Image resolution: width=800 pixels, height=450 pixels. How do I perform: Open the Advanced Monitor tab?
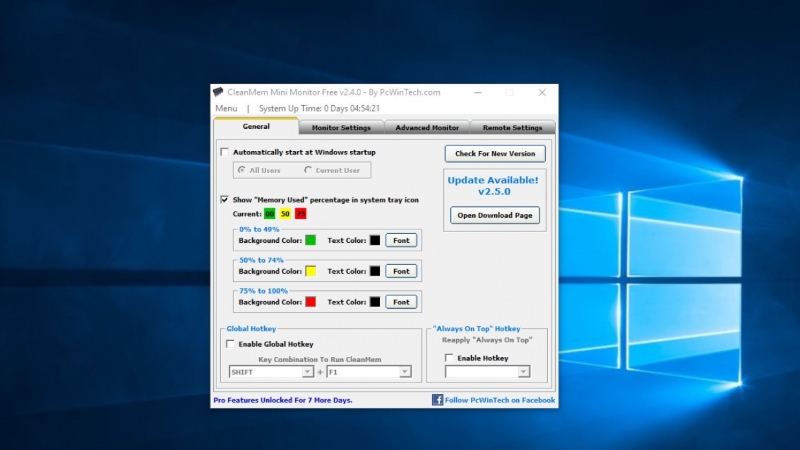tap(427, 128)
